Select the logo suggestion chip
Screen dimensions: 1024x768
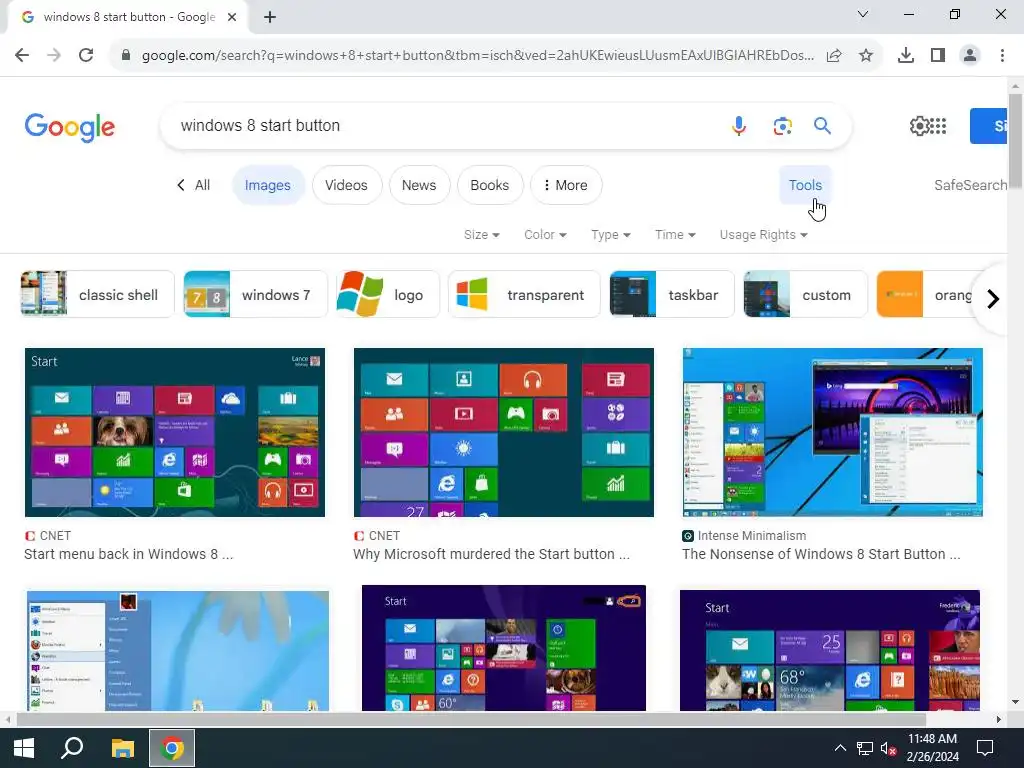pos(388,295)
